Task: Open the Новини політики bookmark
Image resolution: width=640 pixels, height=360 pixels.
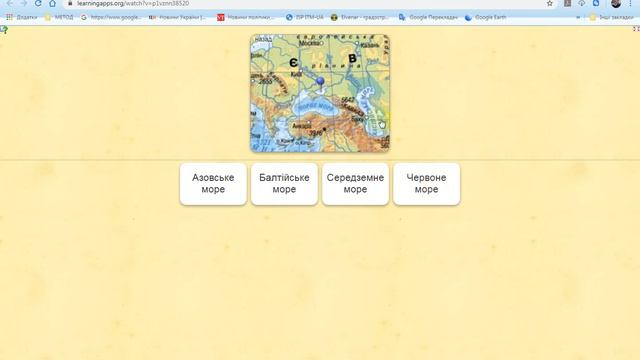Action: coord(246,17)
